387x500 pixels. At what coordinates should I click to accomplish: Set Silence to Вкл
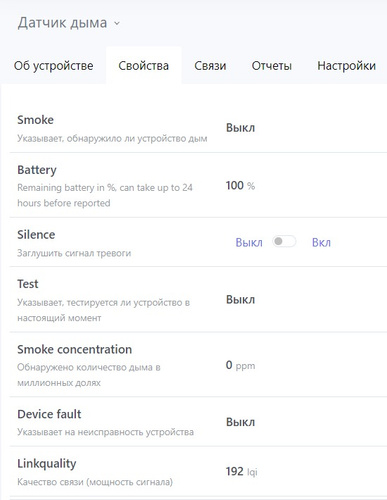click(321, 242)
